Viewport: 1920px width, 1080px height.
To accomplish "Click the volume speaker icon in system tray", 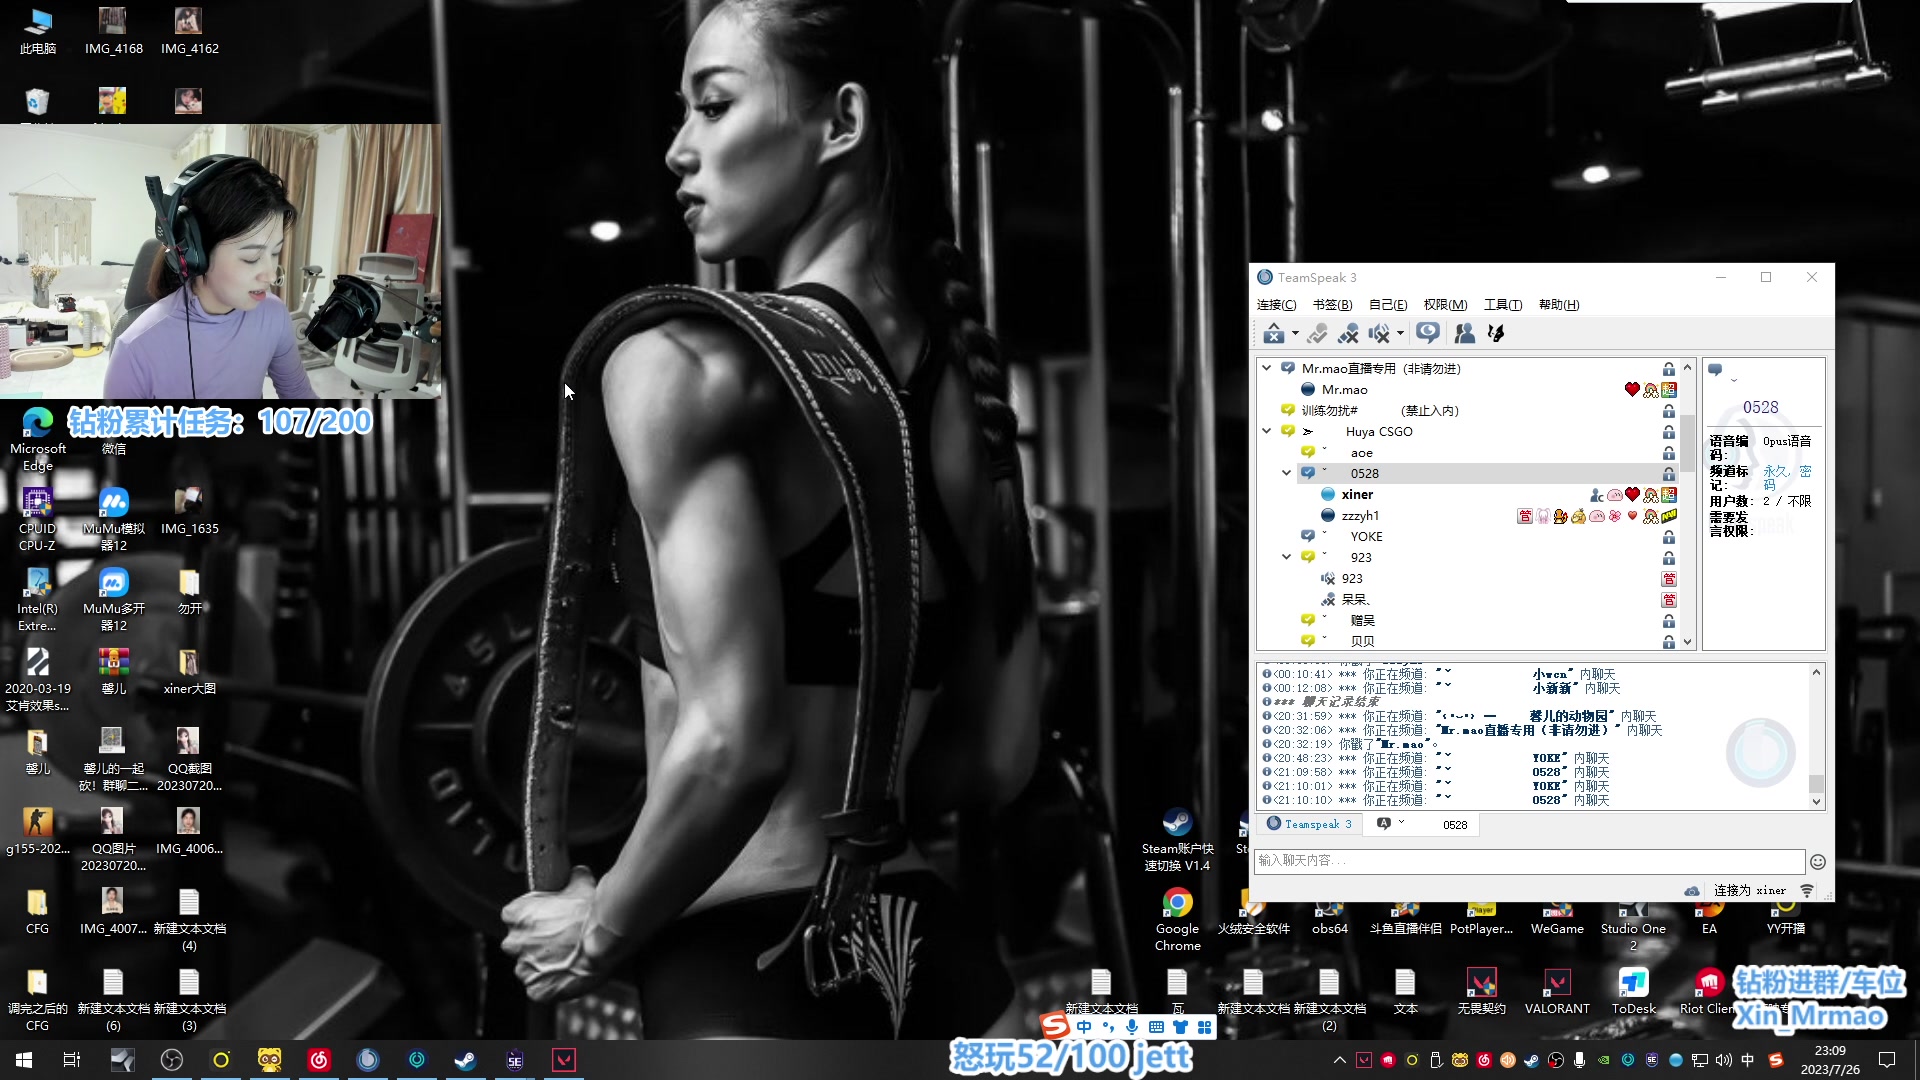I will pos(1723,1060).
